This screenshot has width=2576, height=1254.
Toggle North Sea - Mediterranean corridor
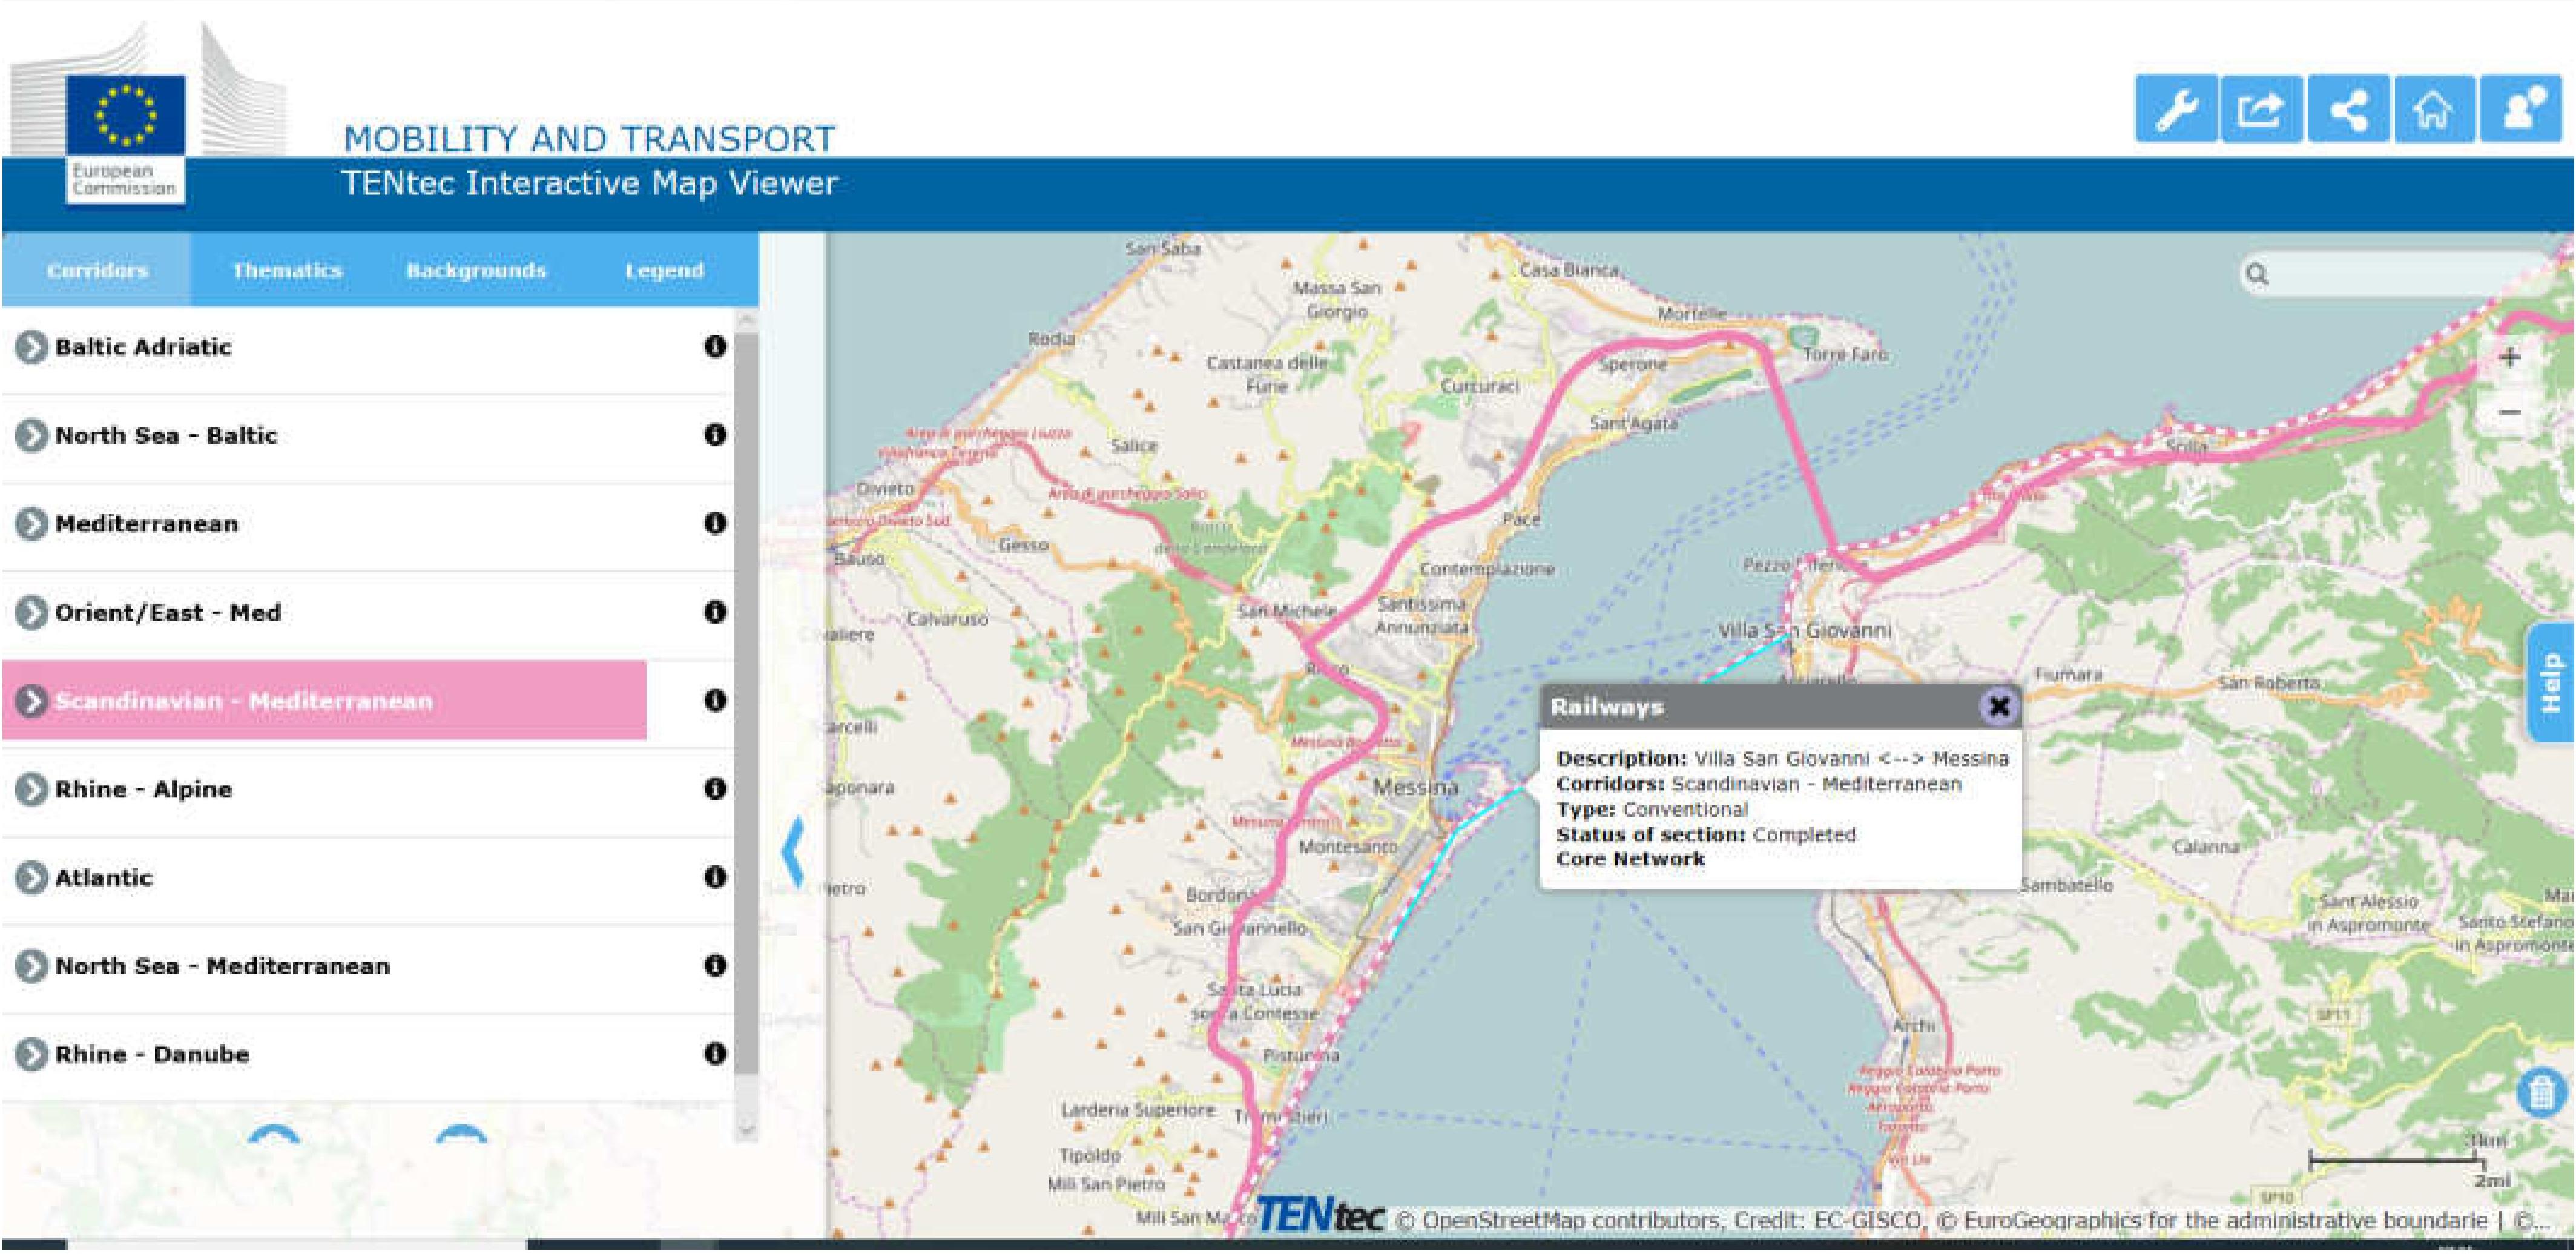coord(222,966)
